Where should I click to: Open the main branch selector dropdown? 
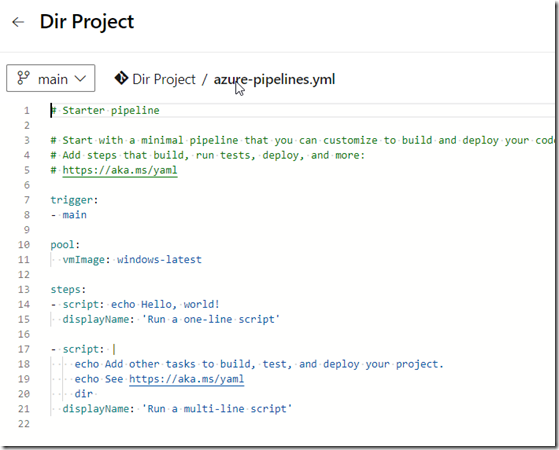[51, 78]
